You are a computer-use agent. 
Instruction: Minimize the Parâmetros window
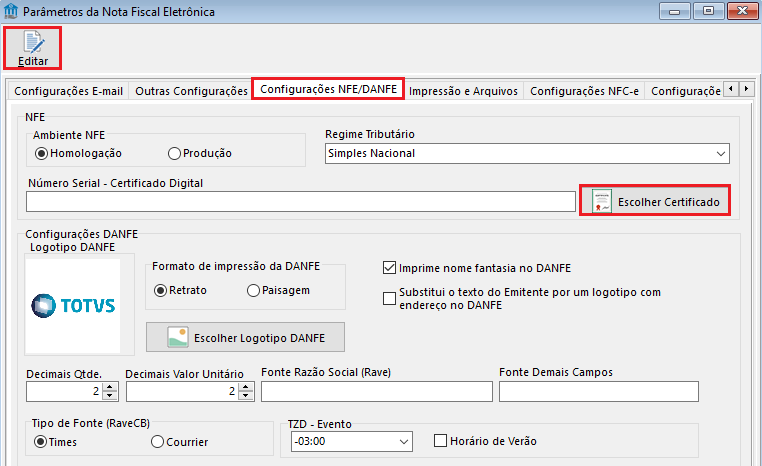(x=675, y=11)
